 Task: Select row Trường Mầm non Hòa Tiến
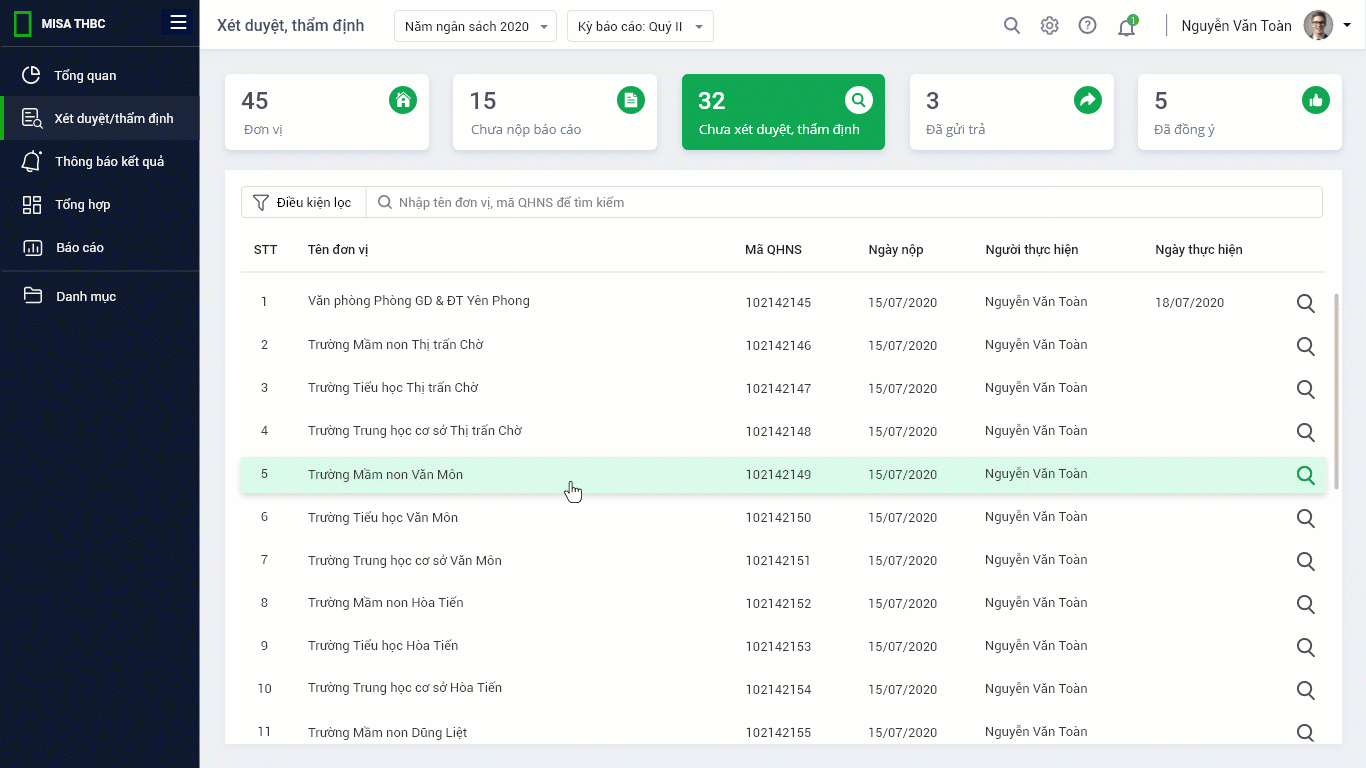coord(783,603)
